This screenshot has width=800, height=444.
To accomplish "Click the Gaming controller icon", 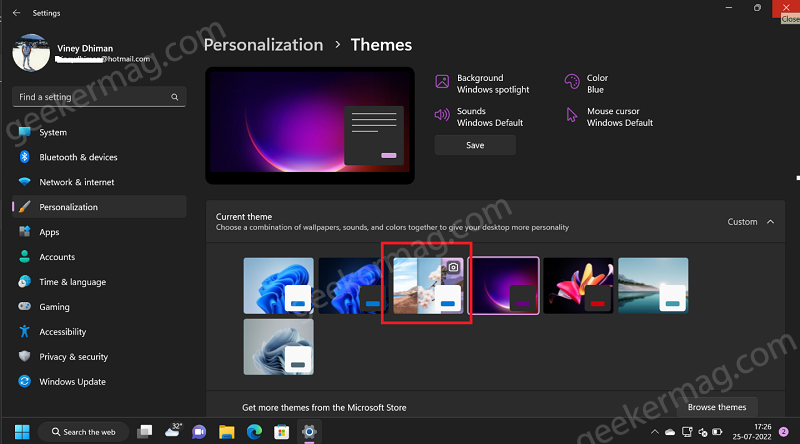I will 24,306.
